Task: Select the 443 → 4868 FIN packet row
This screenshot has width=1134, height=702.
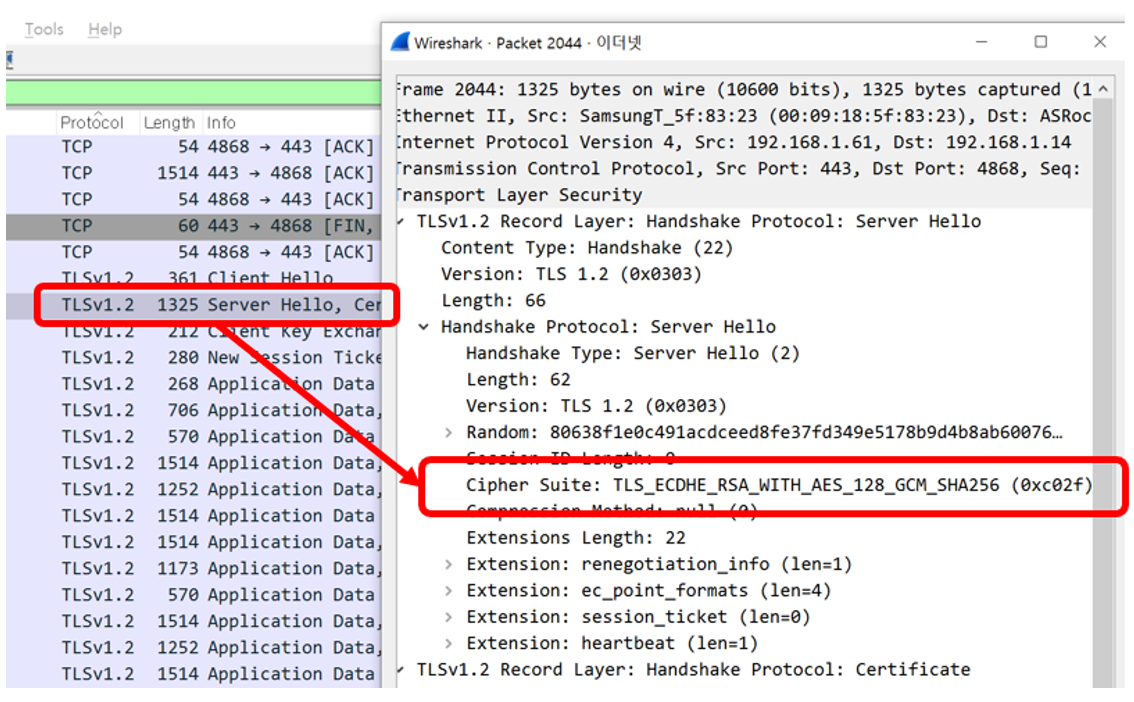Action: point(200,226)
